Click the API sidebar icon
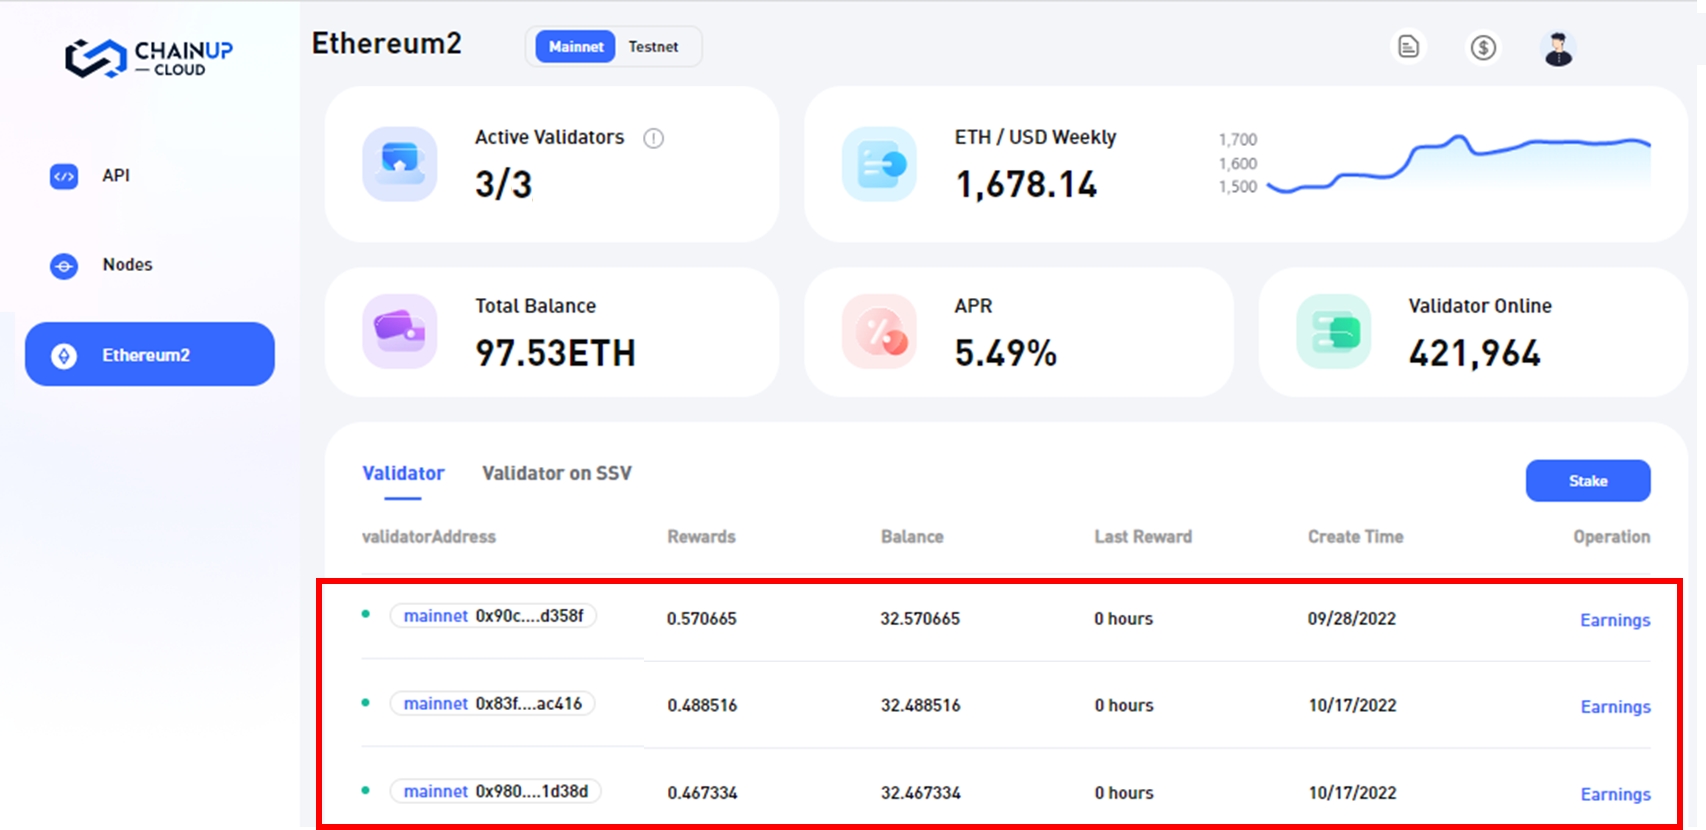 coord(64,176)
